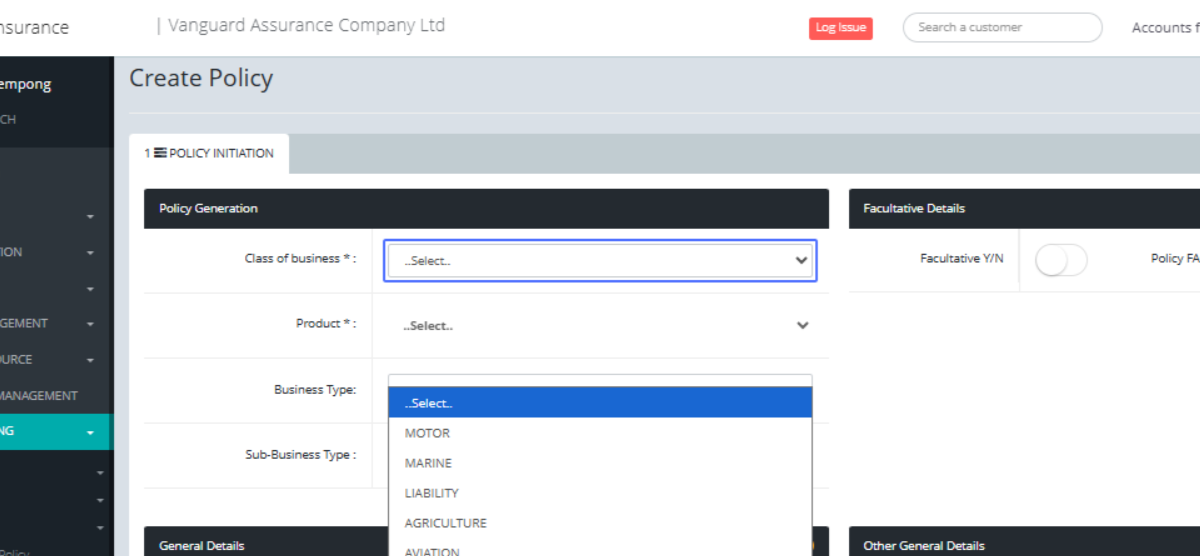This screenshot has height=556, width=1200.
Task: Expand sidebar item ending in GEMENT
Action: click(x=90, y=324)
